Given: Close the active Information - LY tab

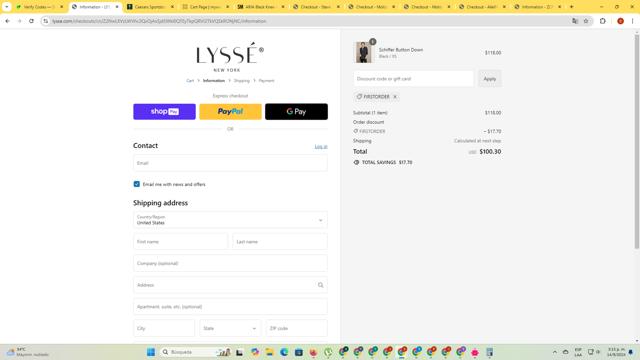Looking at the screenshot, I should point(117,7).
